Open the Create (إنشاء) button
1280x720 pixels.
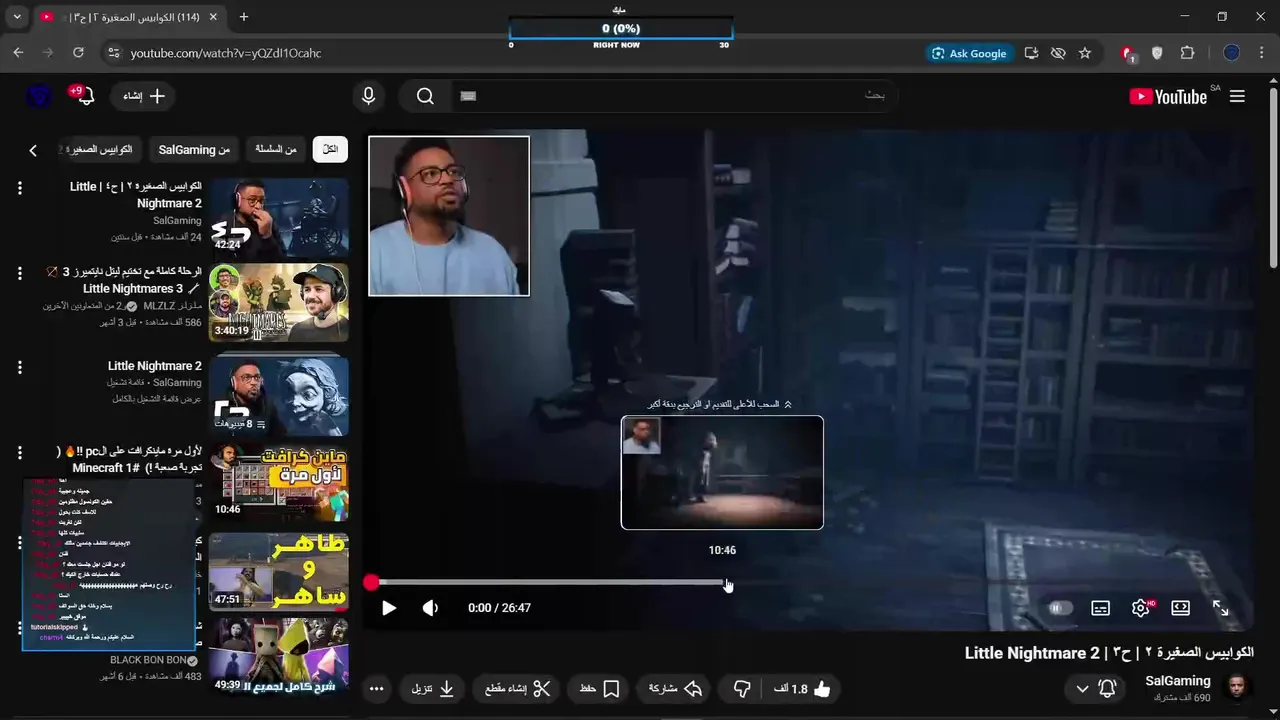(144, 96)
